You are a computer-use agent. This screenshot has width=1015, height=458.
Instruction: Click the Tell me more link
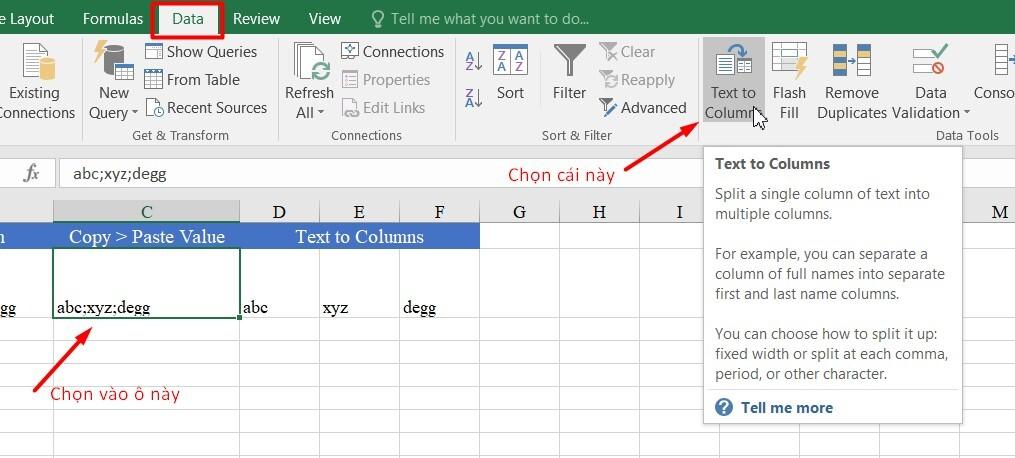click(786, 407)
